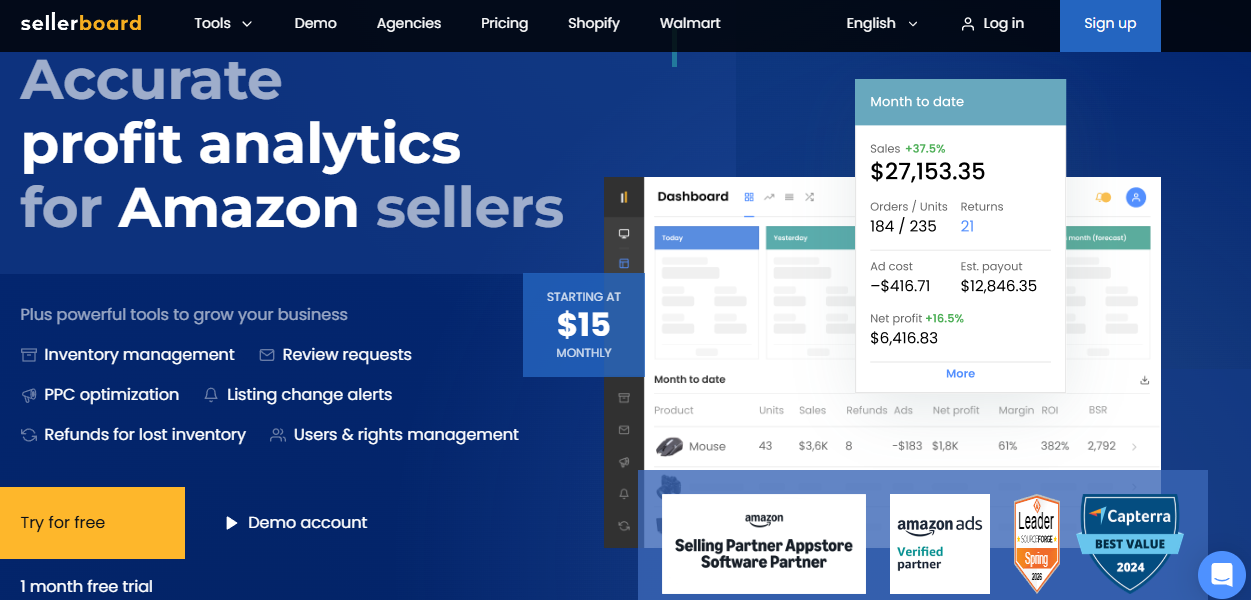Click the Est. payout value $12,846.35
The width and height of the screenshot is (1251, 600).
[x=999, y=286]
